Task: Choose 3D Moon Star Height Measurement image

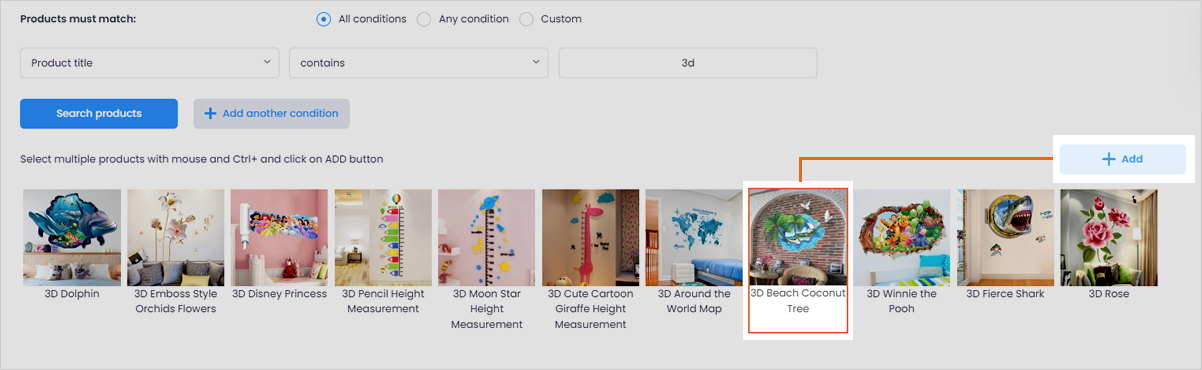Action: pos(487,238)
